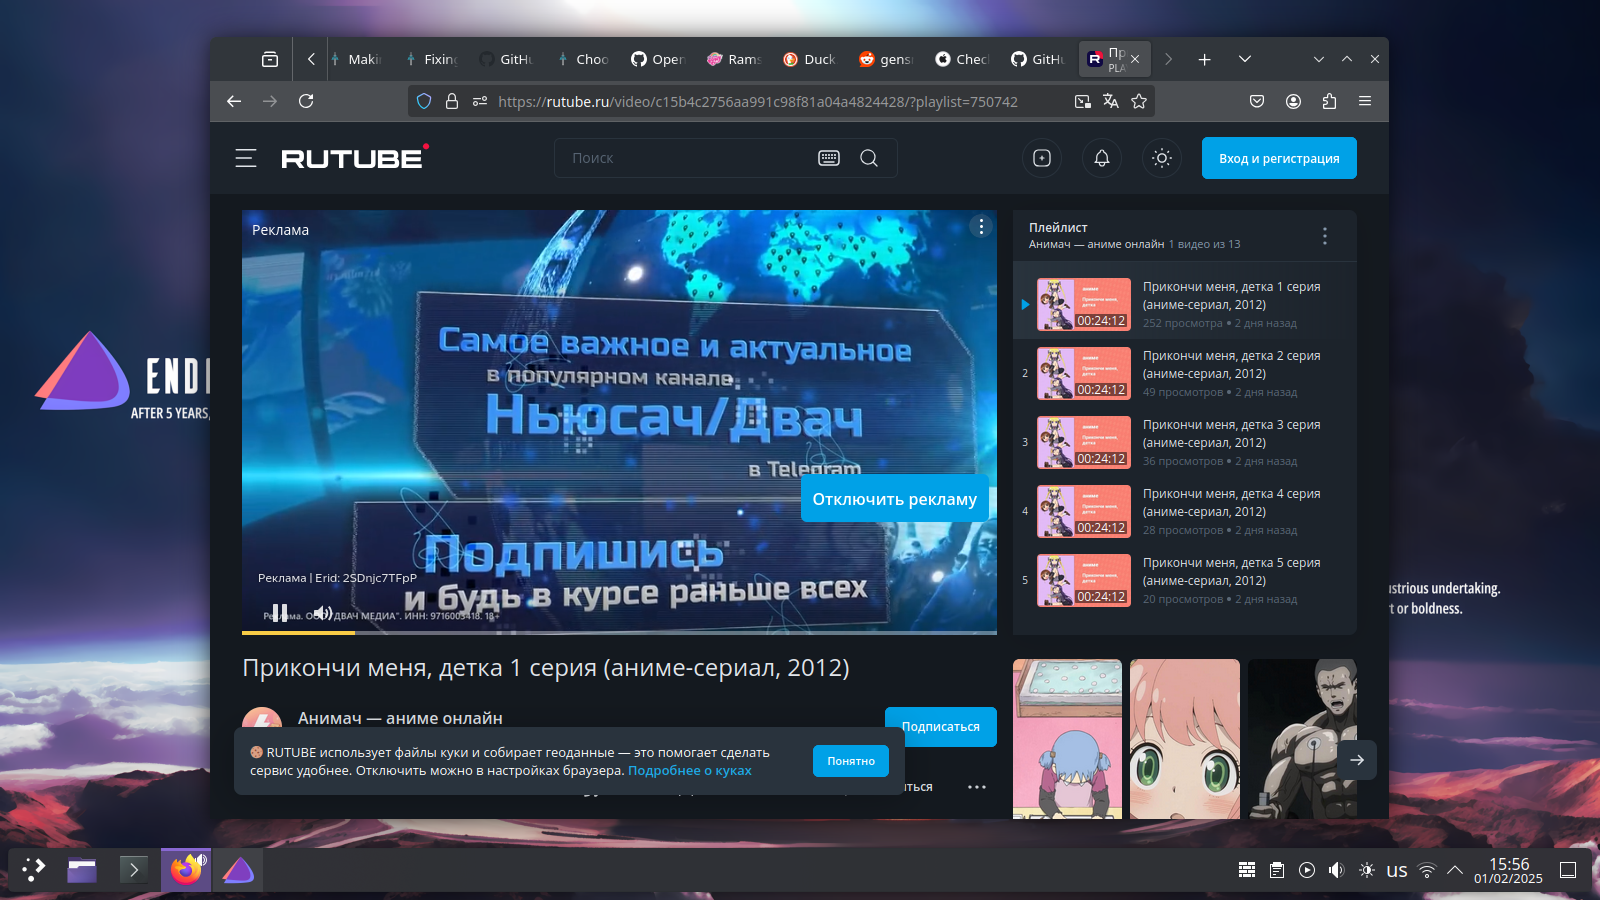Select playlist video '2 серия'
Image resolution: width=1600 pixels, height=900 pixels.
point(1187,373)
